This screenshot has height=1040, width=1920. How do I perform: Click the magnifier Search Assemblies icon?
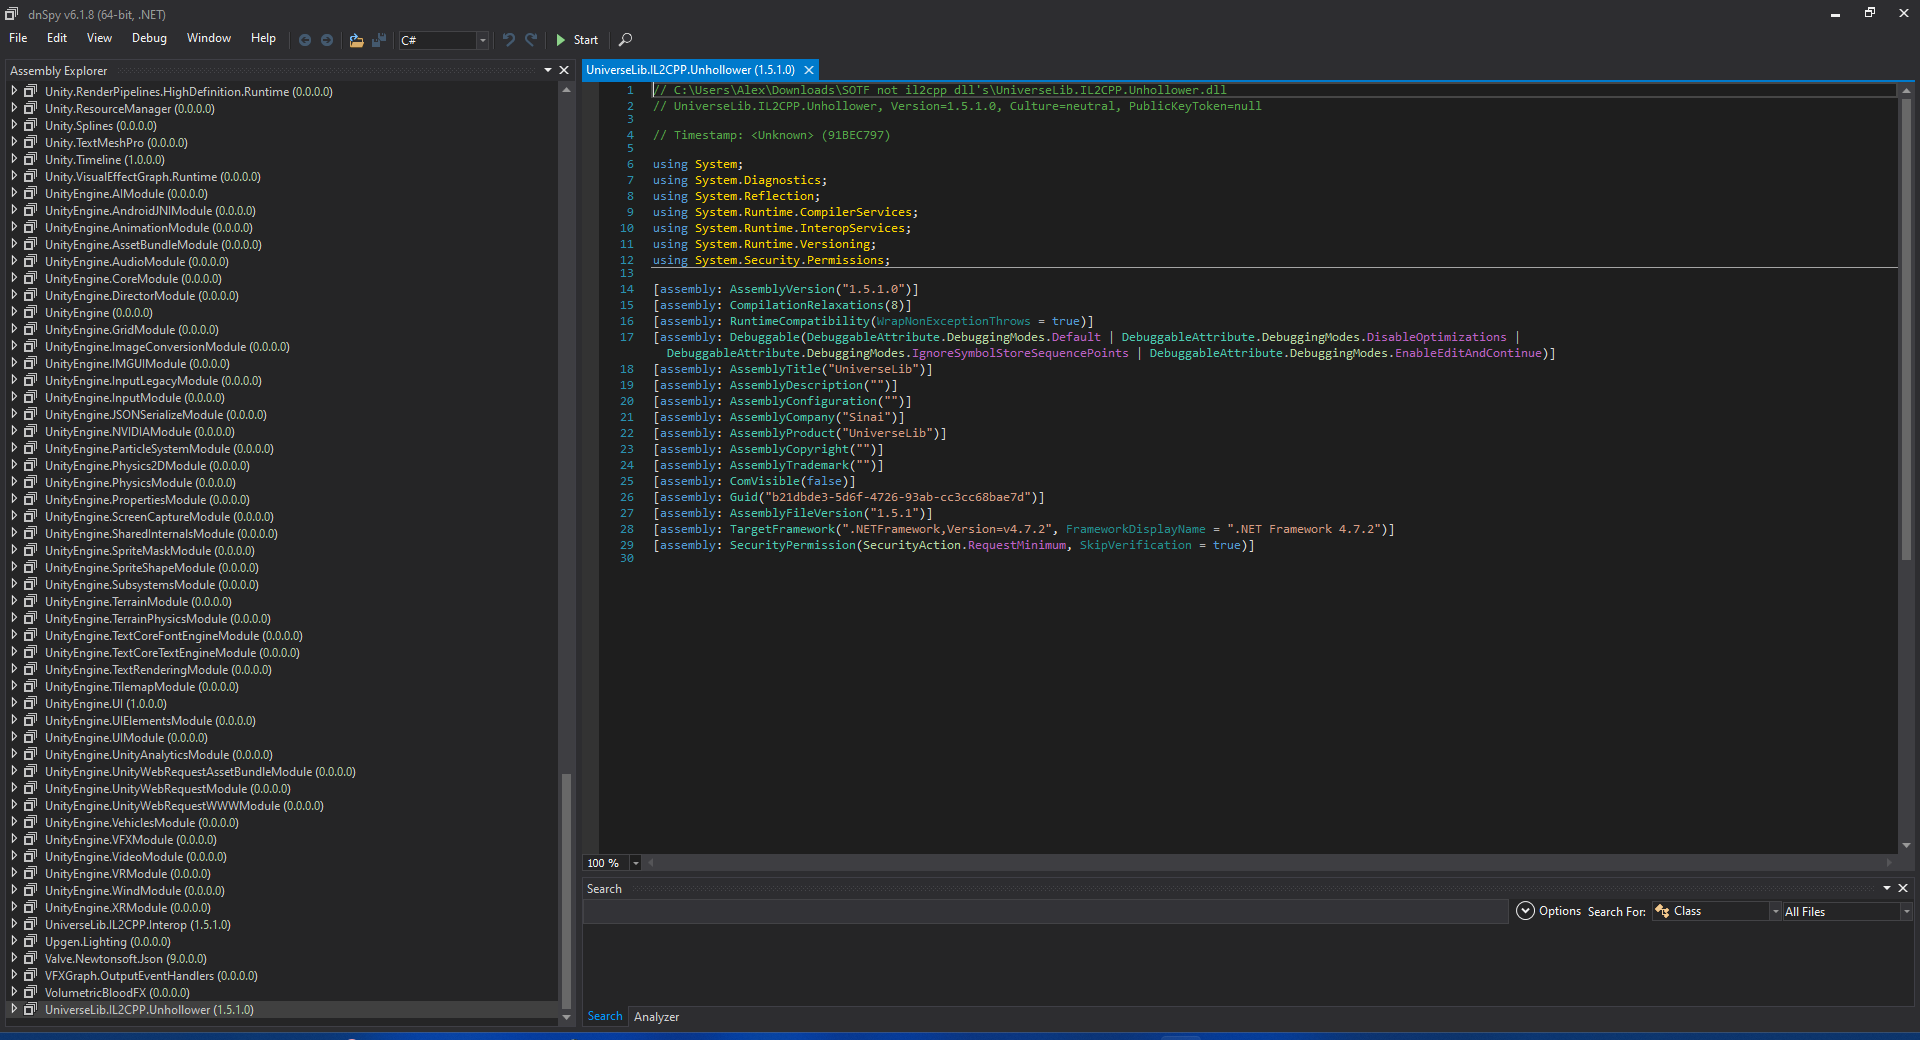pos(625,40)
